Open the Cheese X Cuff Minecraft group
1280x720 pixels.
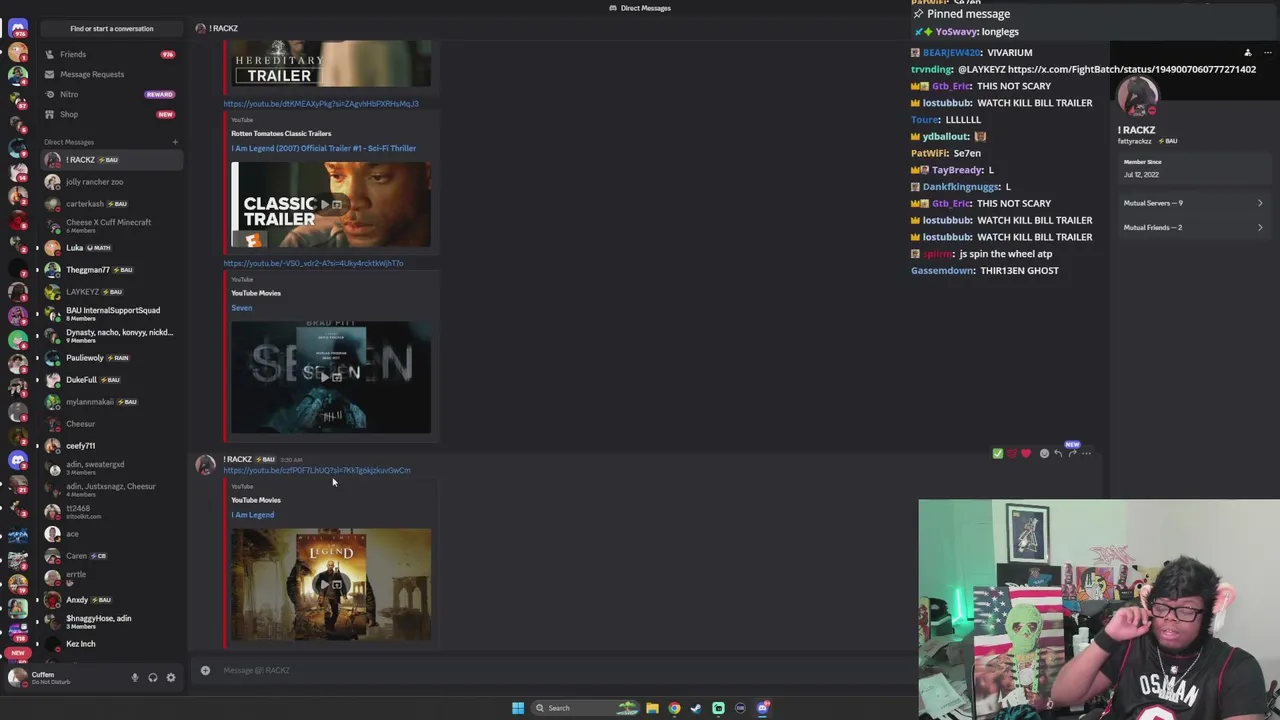tap(112, 226)
